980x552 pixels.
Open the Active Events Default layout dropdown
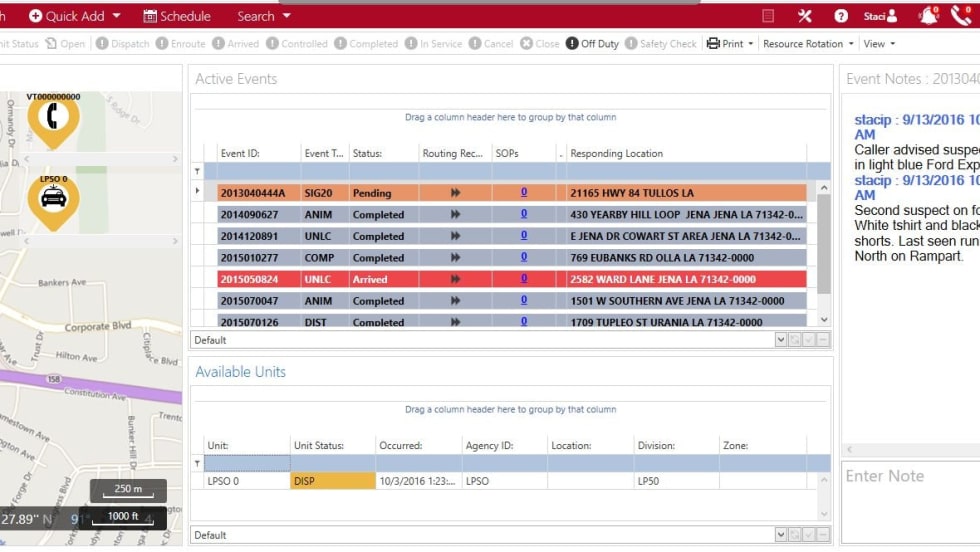tap(781, 340)
